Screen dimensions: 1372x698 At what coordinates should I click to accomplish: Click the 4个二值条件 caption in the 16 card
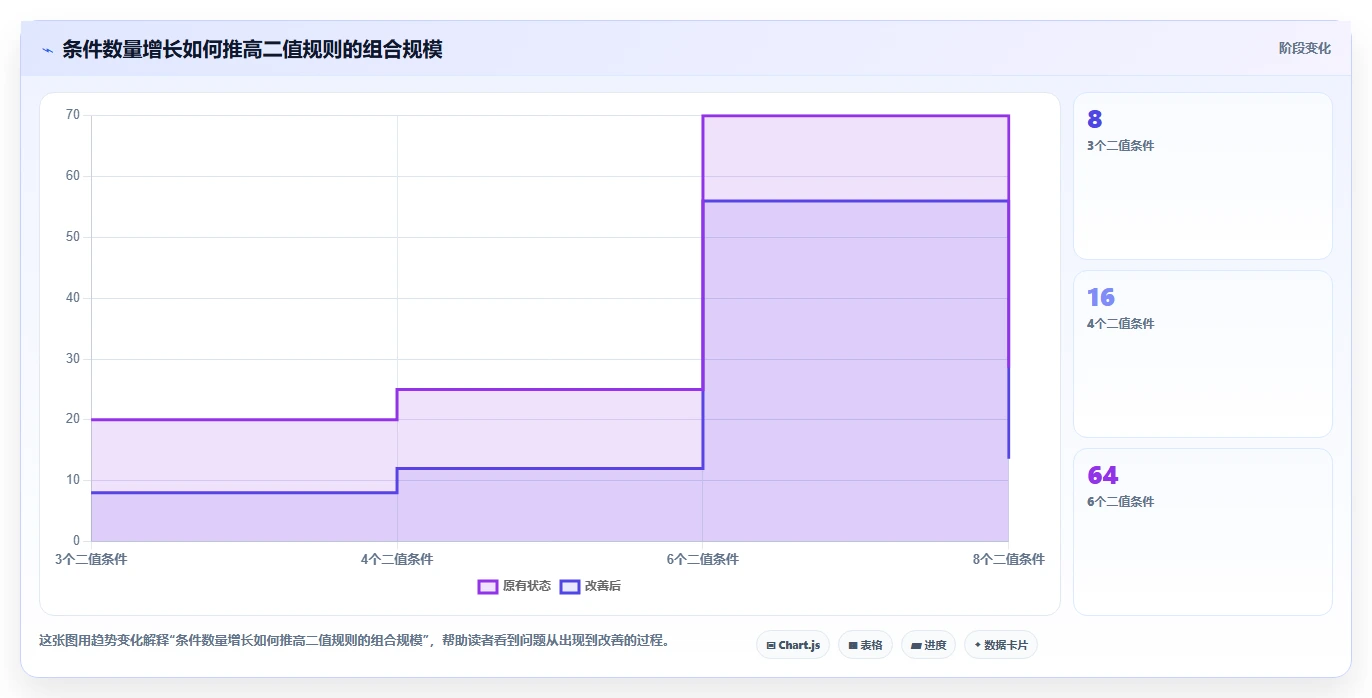pyautogui.click(x=1120, y=324)
